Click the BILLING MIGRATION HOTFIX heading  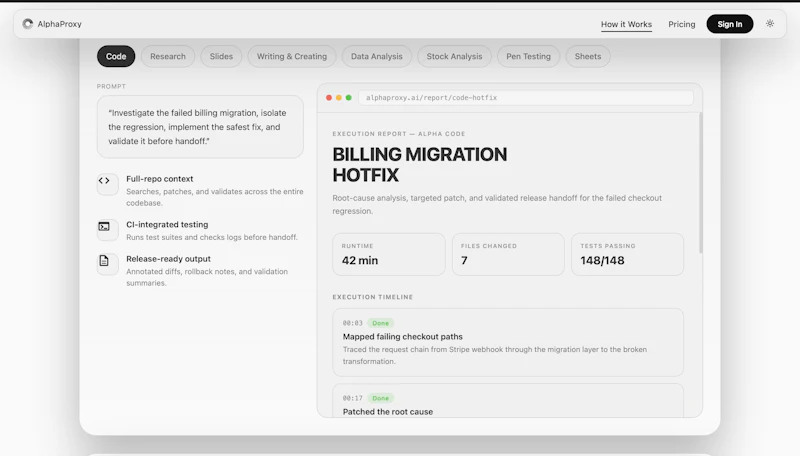(420, 164)
